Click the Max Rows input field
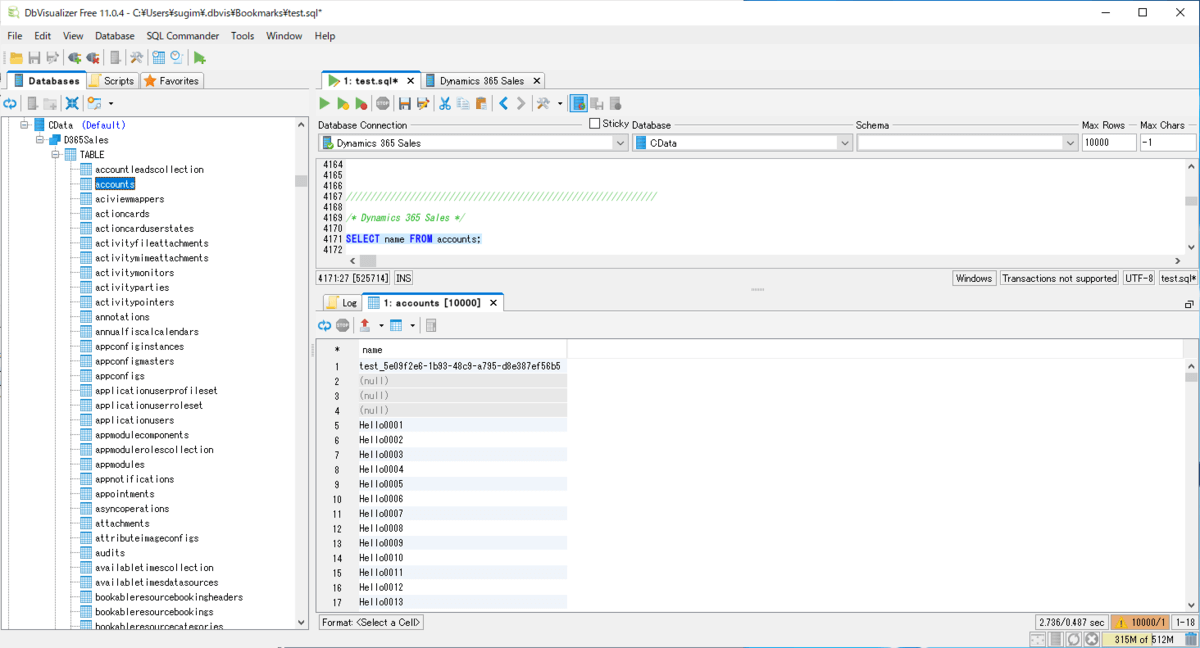This screenshot has width=1200, height=648. tap(1108, 143)
